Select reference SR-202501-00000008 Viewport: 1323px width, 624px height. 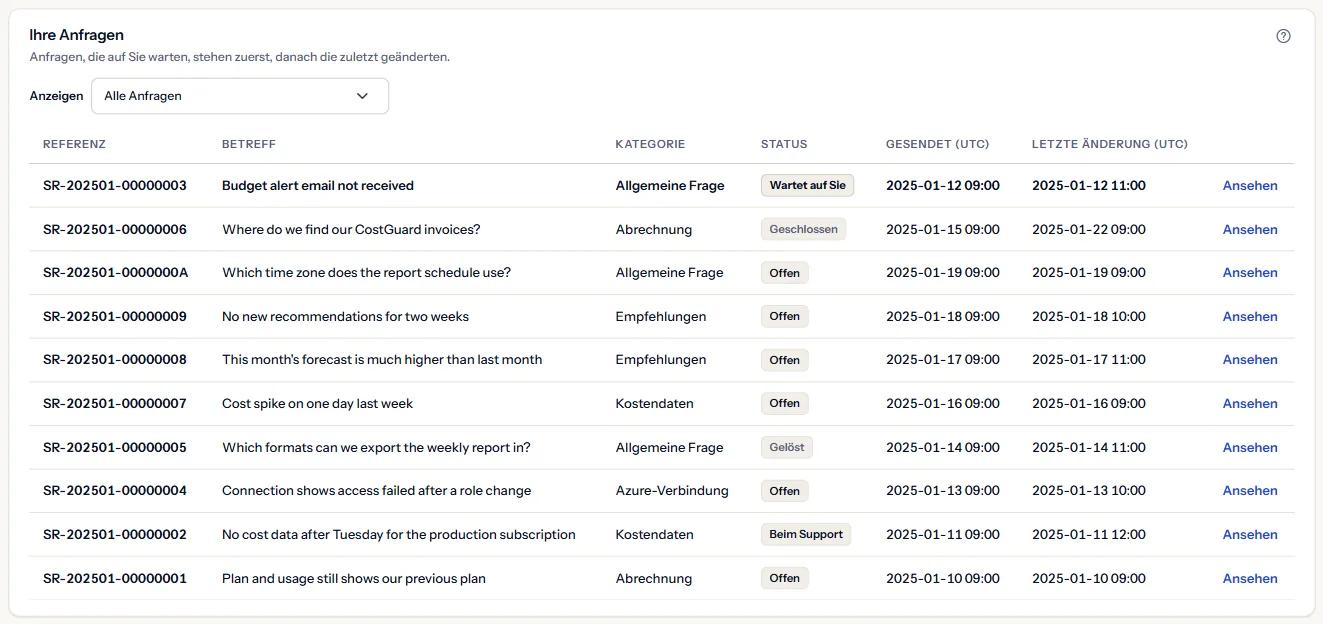click(115, 360)
